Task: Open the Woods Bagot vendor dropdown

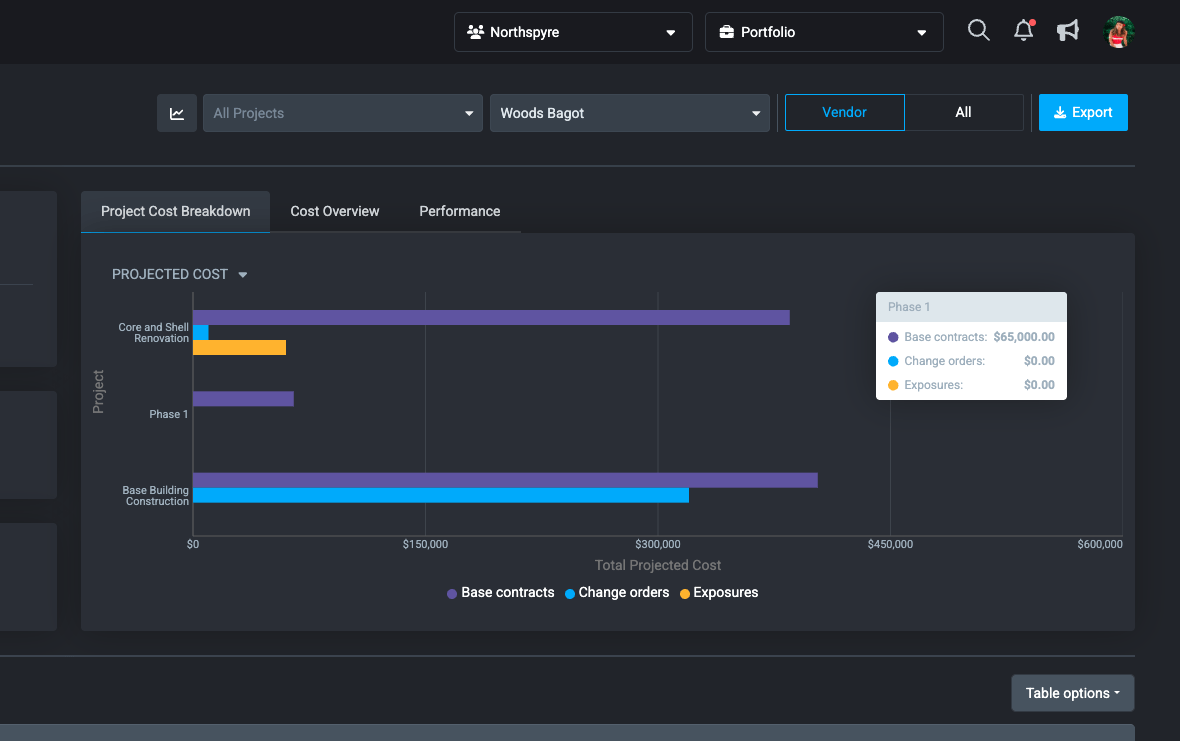Action: tap(629, 113)
